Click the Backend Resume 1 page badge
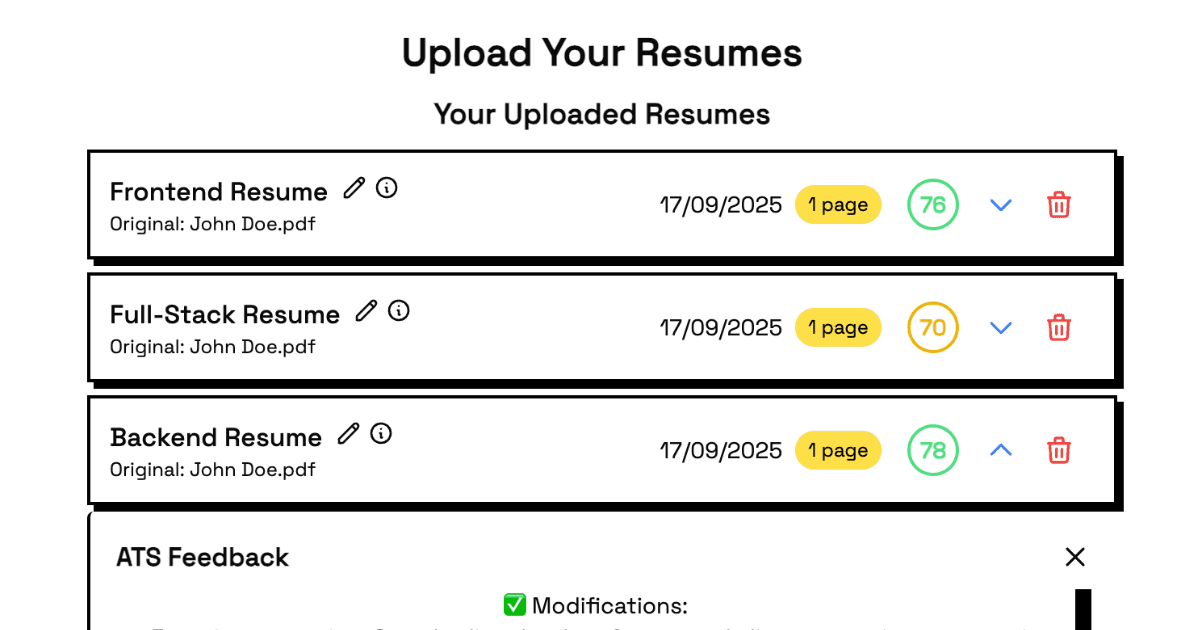This screenshot has height=630, width=1200. click(838, 451)
